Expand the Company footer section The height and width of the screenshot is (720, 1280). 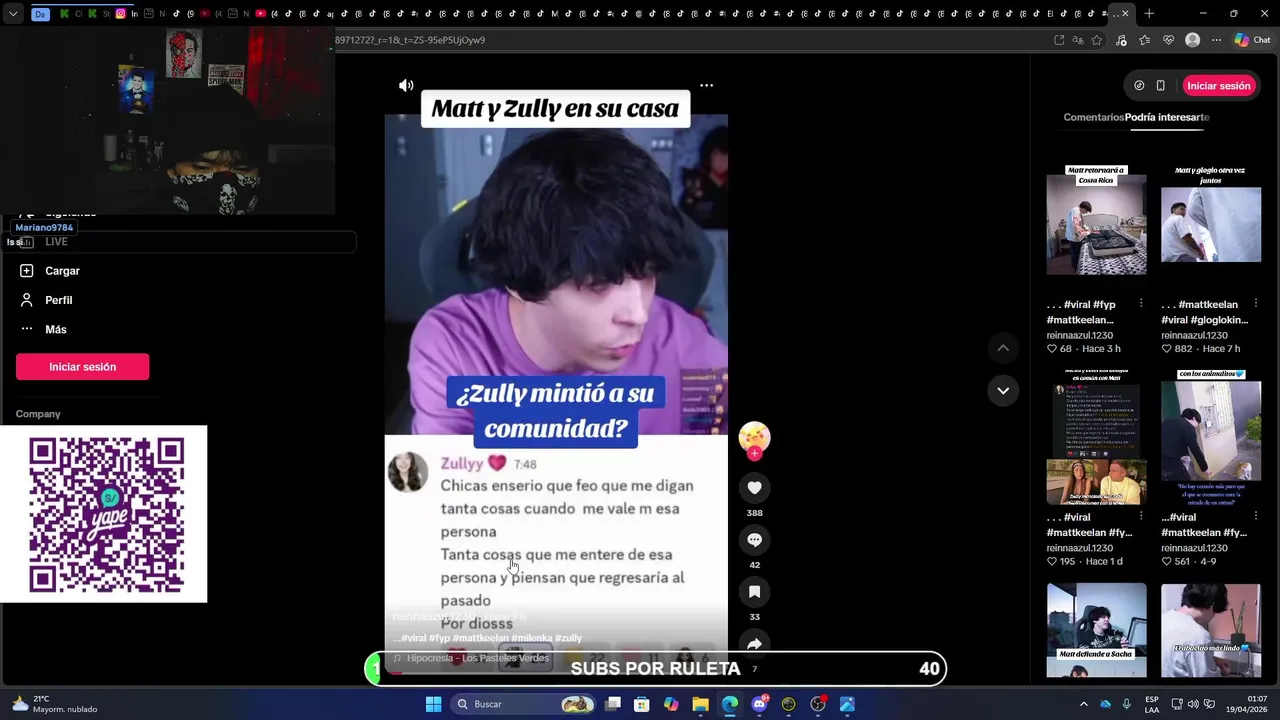pyautogui.click(x=38, y=414)
